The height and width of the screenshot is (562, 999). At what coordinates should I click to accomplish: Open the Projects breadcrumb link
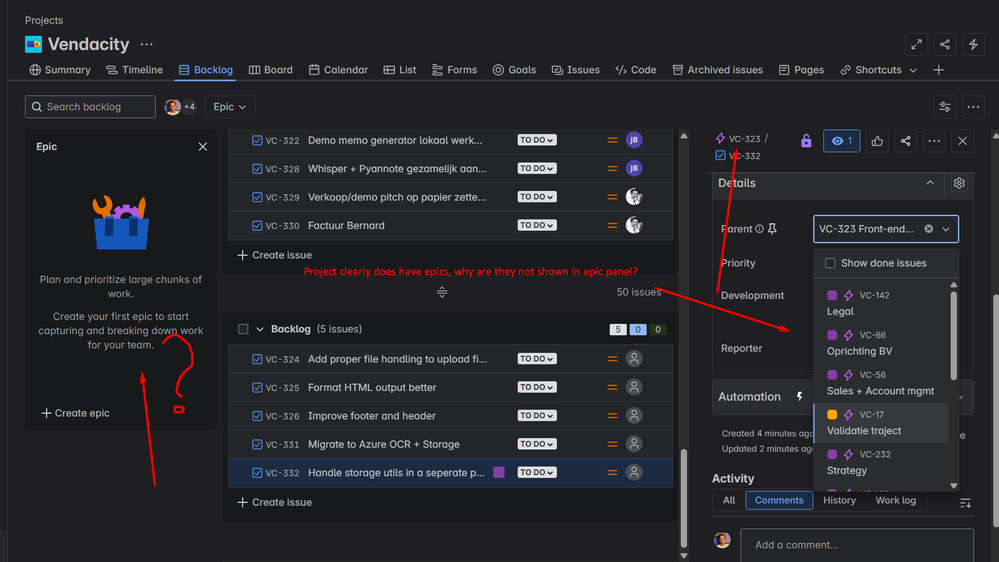[44, 20]
